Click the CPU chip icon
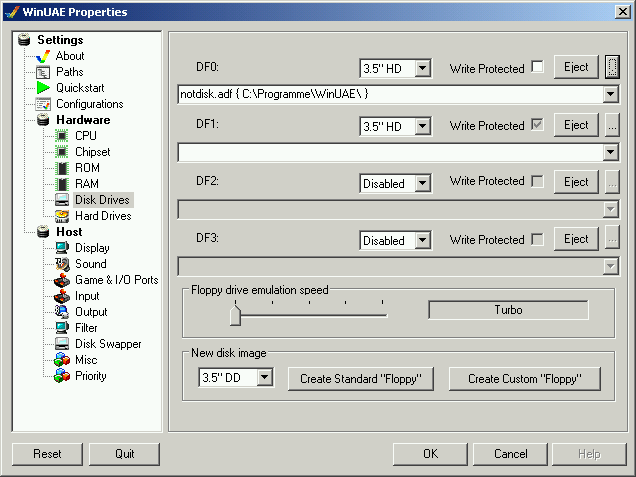The width and height of the screenshot is (636, 477). [x=62, y=136]
